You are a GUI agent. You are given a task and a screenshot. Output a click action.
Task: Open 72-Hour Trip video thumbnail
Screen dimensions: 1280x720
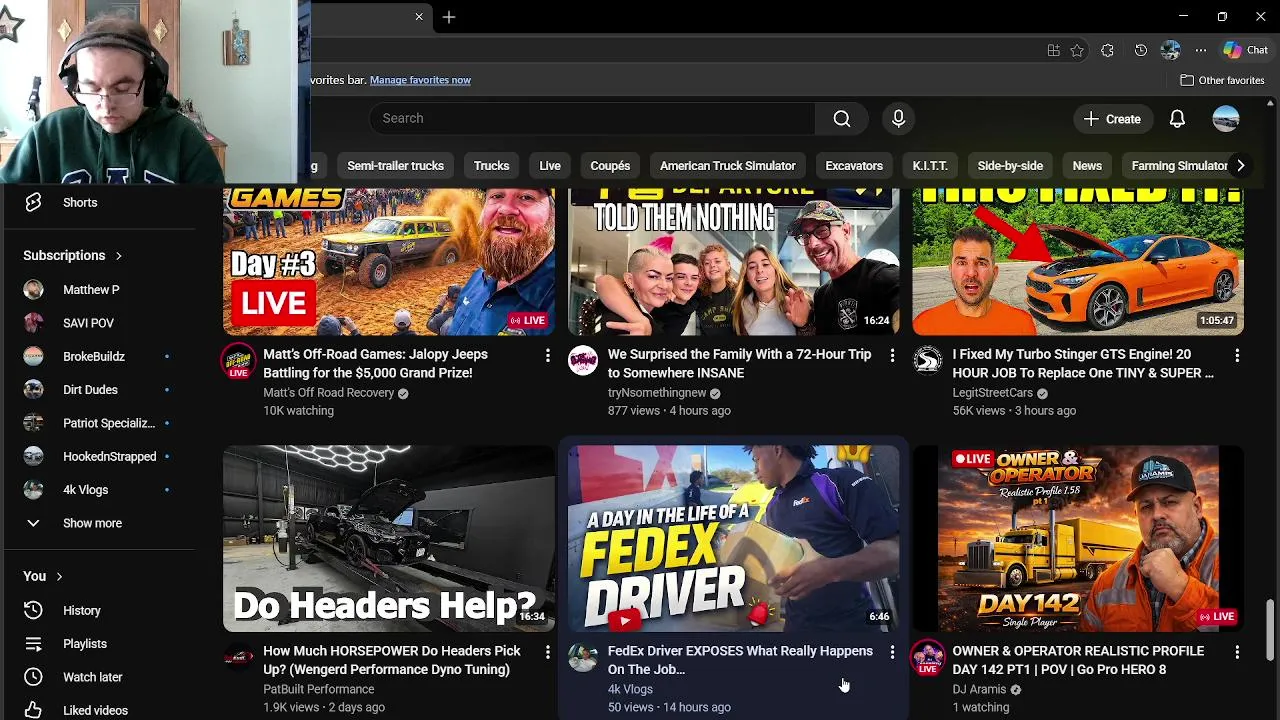click(734, 262)
